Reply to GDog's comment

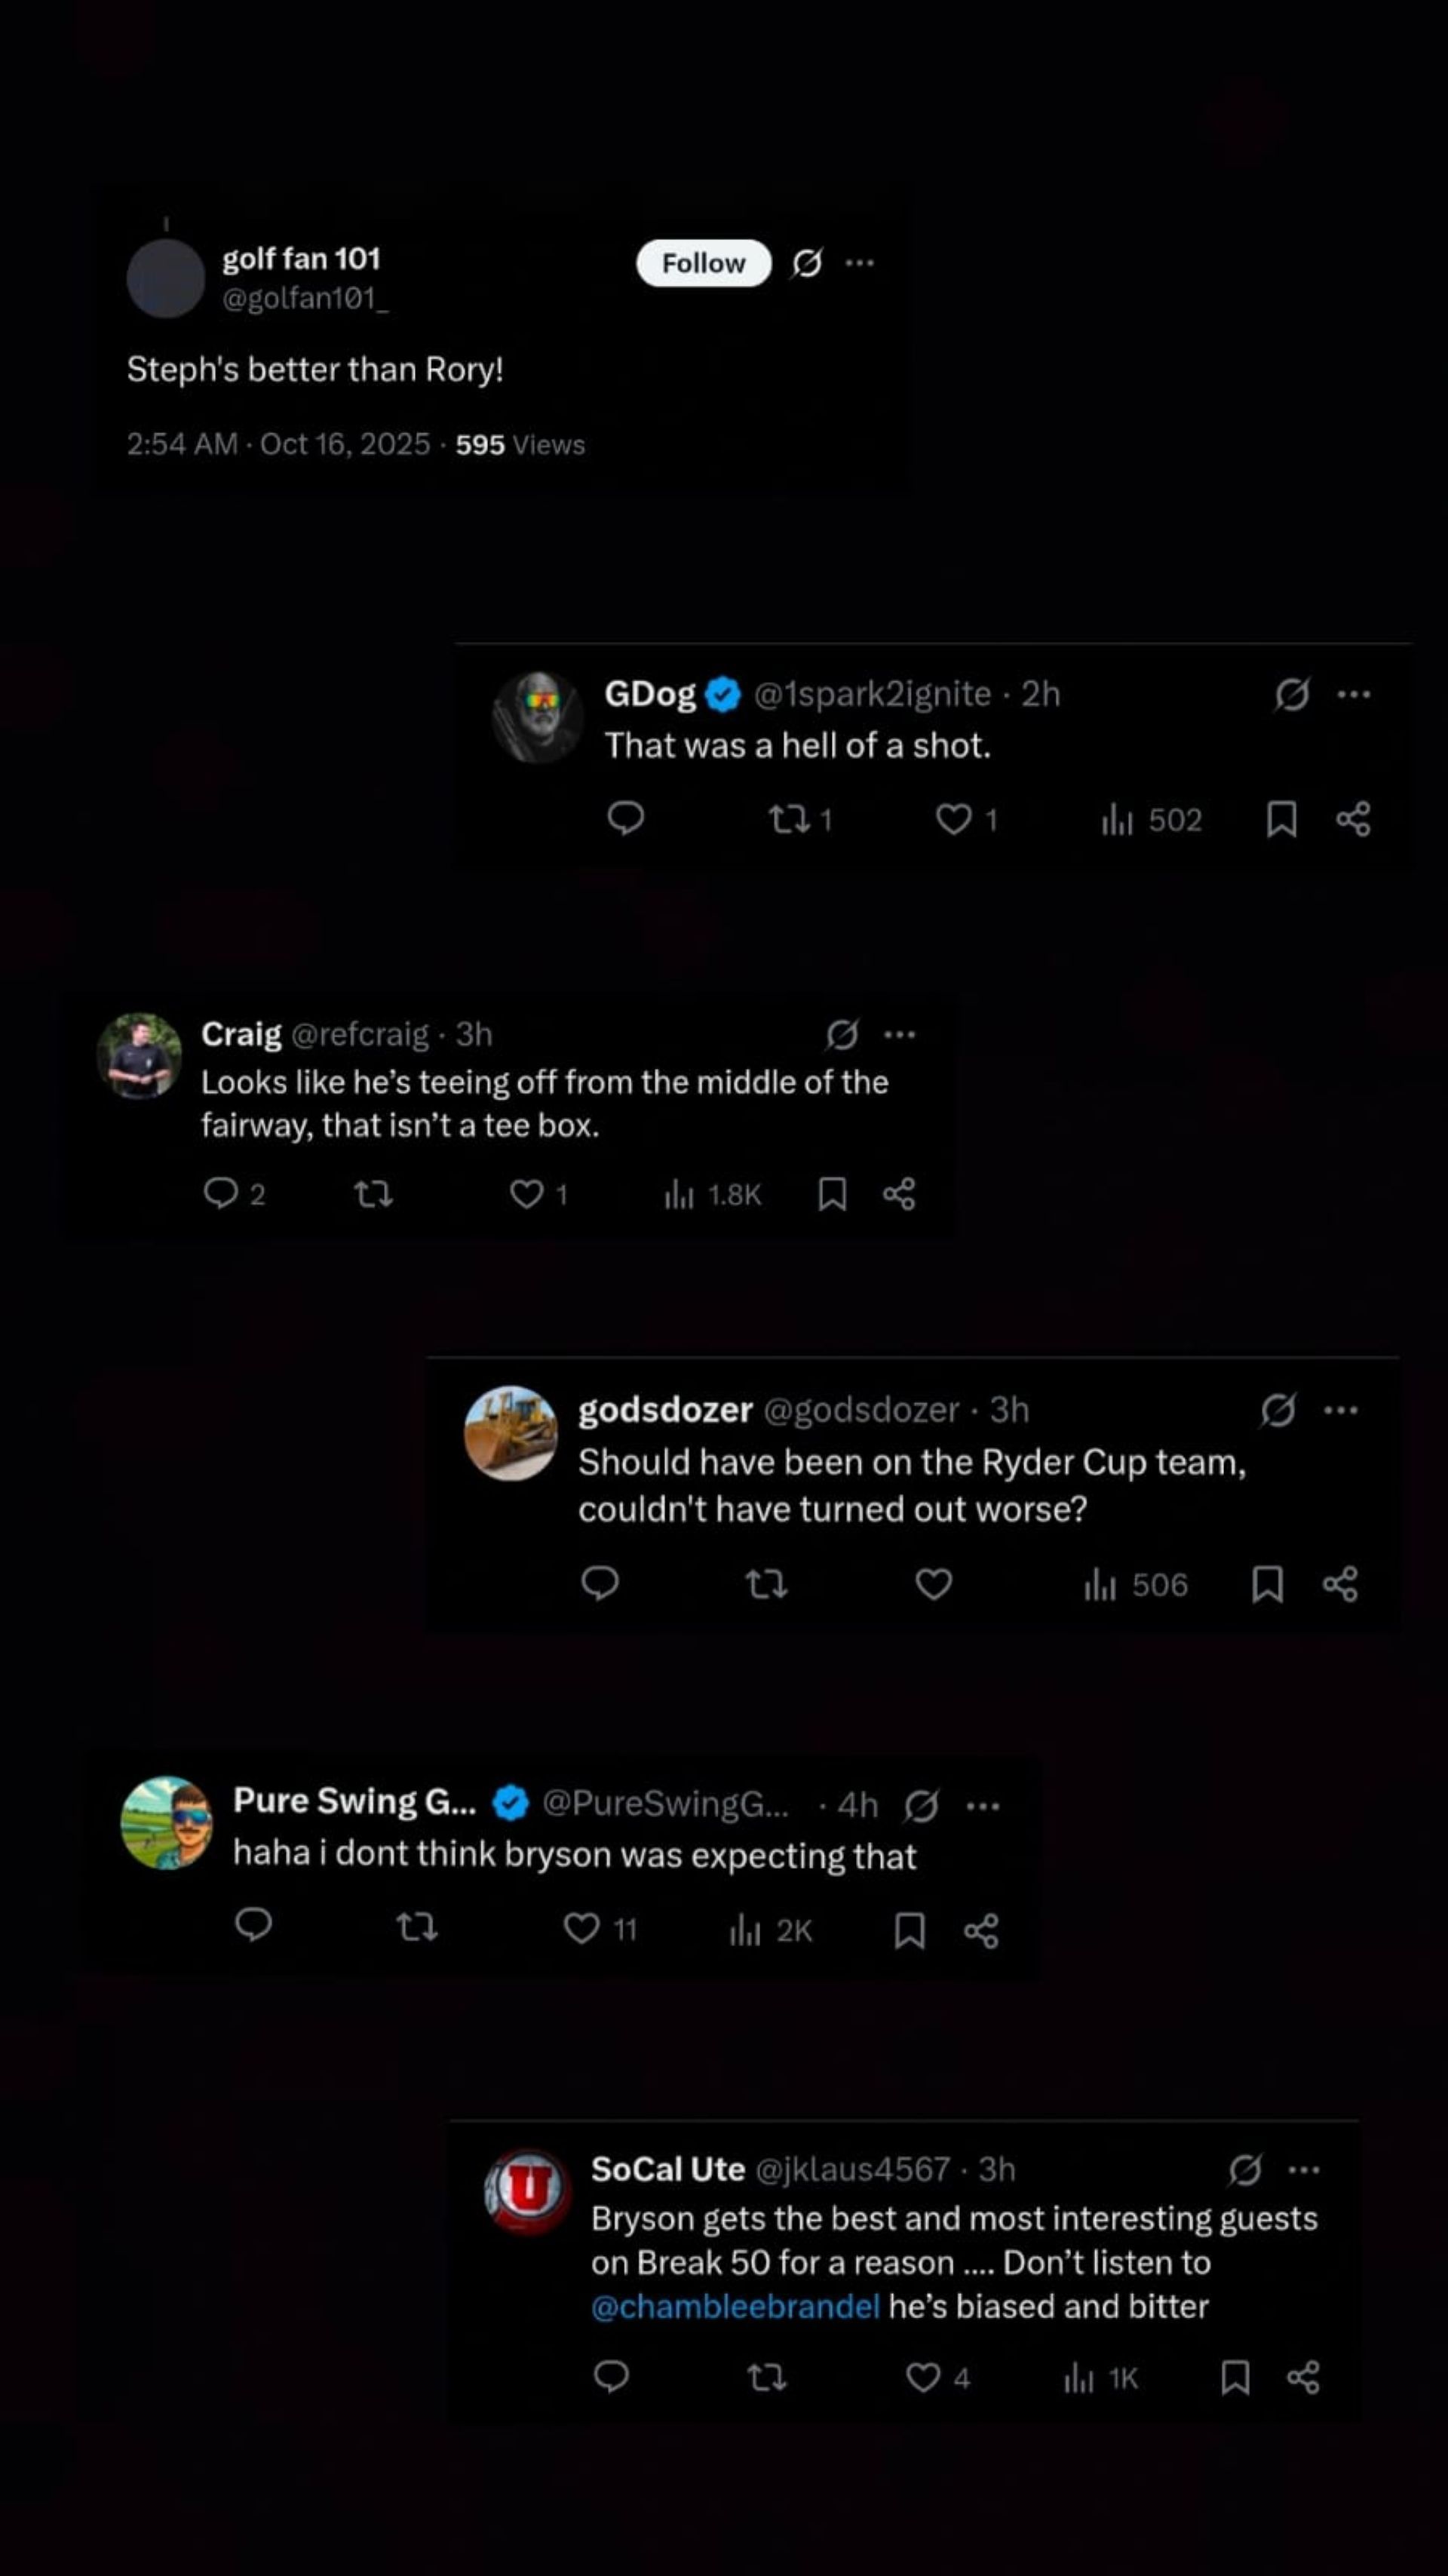pyautogui.click(x=626, y=819)
